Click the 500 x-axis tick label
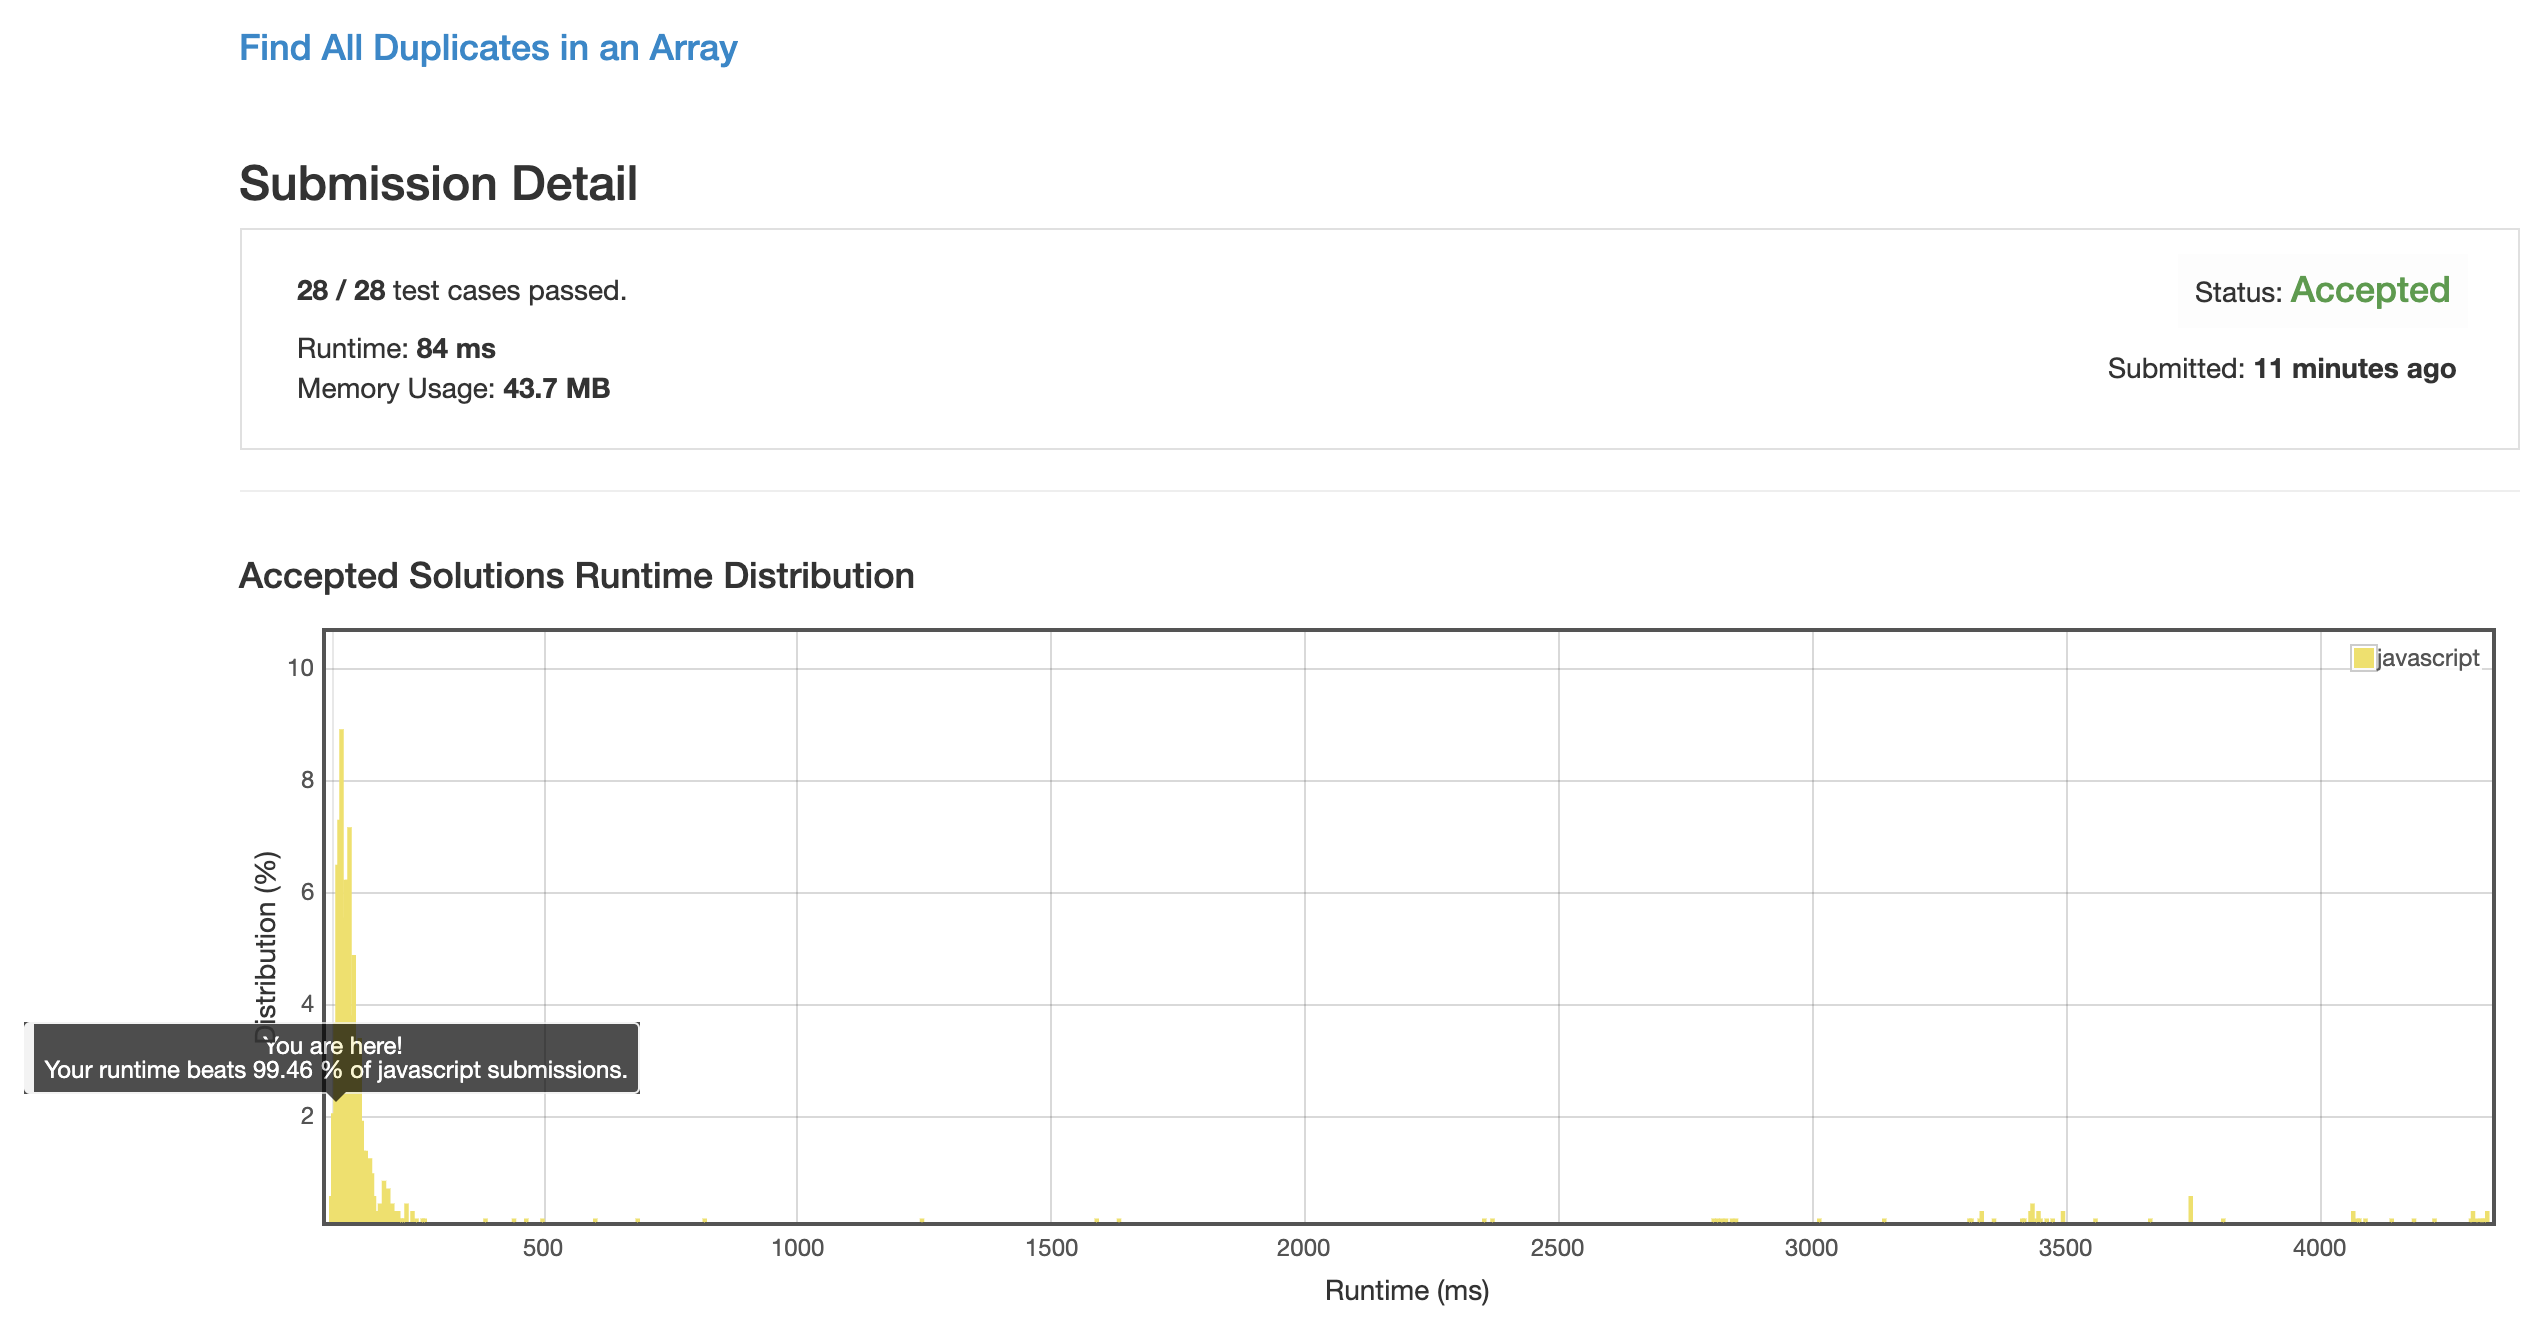 (543, 1248)
